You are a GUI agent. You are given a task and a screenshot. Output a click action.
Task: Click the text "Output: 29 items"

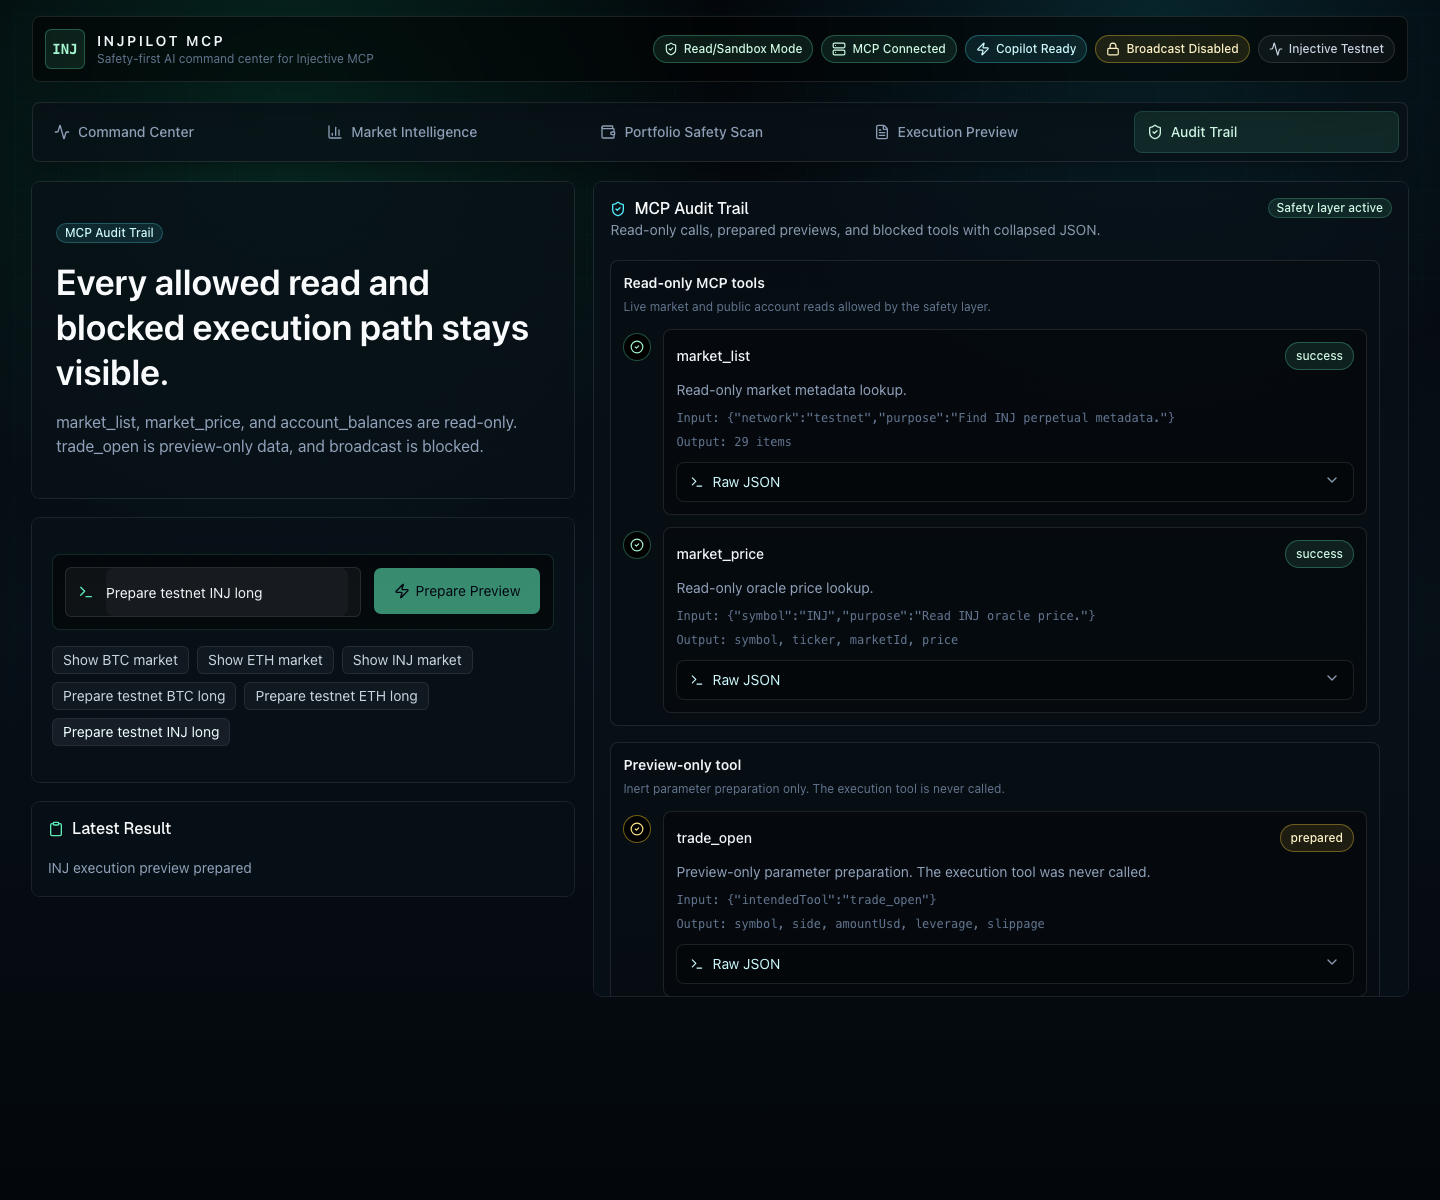tap(734, 442)
